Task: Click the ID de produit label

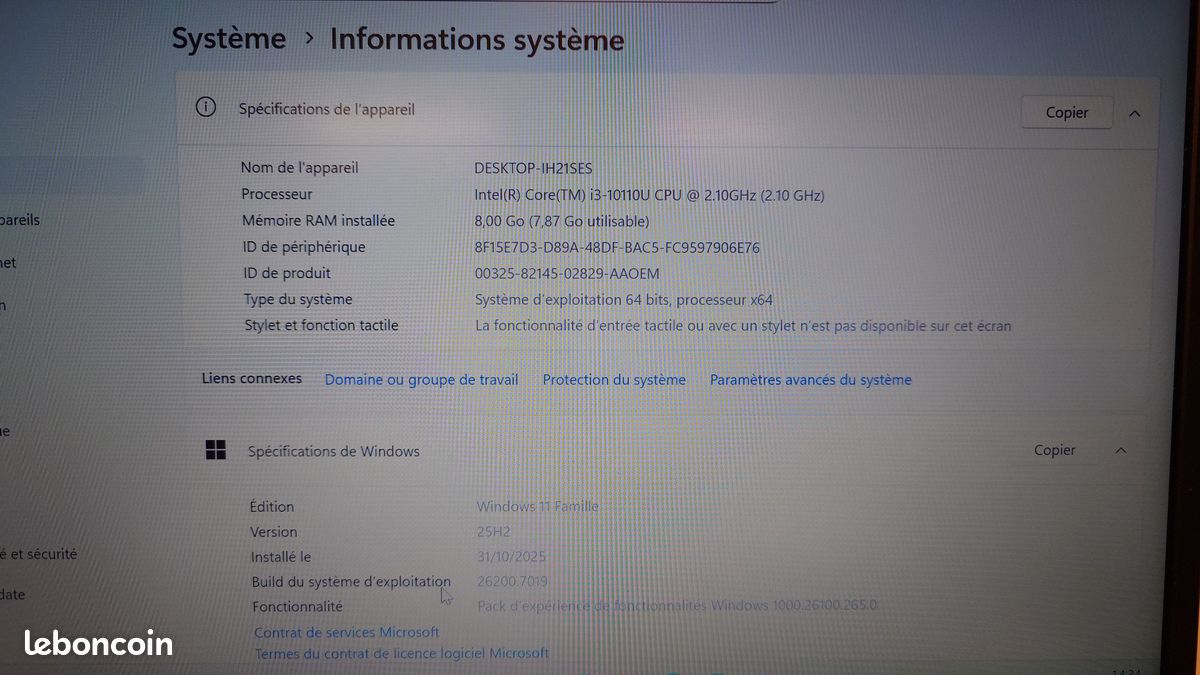Action: [x=286, y=273]
